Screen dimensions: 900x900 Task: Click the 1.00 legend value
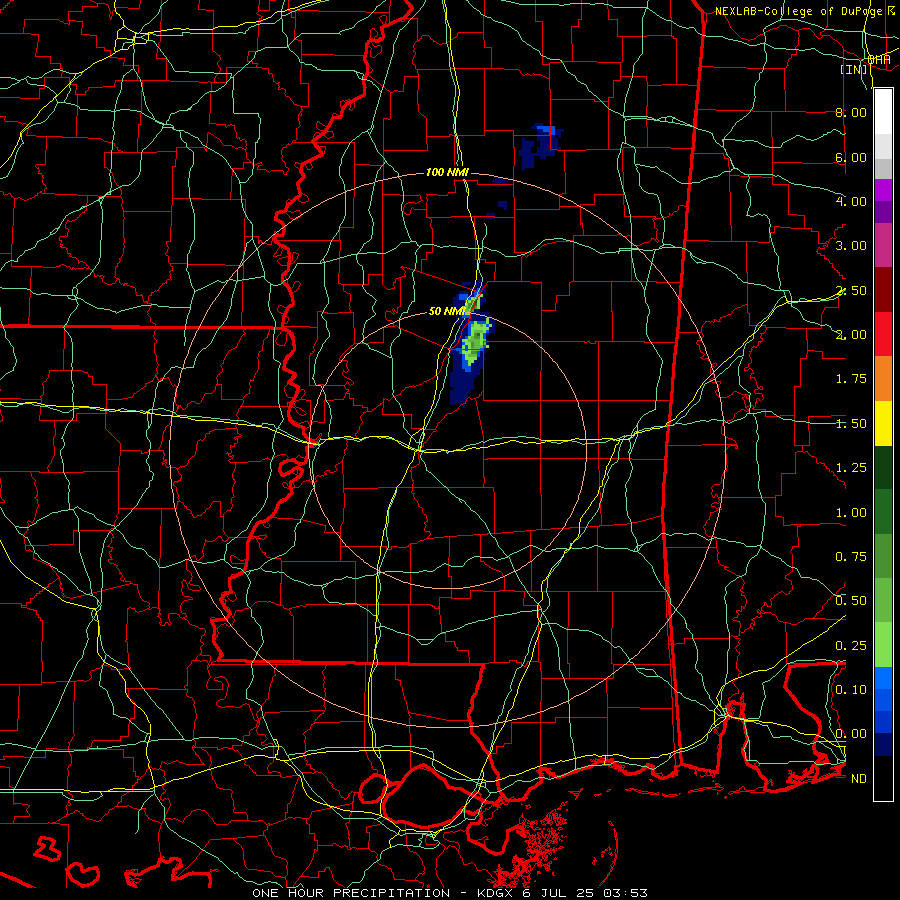pos(851,513)
